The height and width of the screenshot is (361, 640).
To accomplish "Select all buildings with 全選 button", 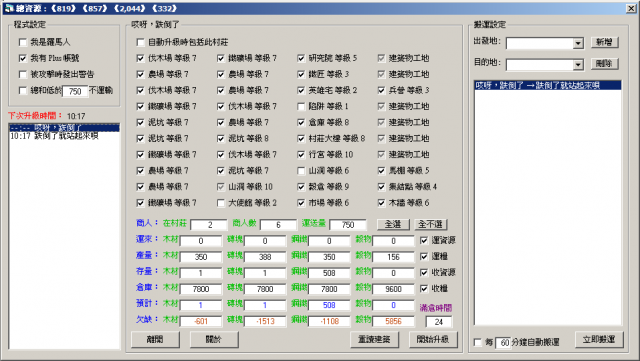I will coord(393,224).
